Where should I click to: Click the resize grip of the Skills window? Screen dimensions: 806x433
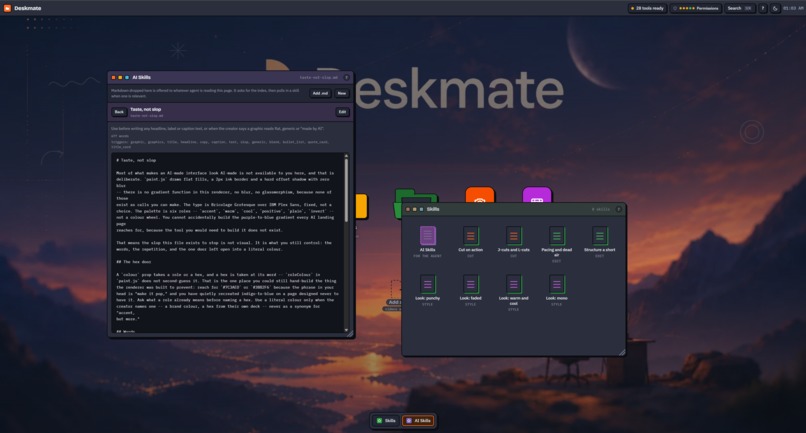(622, 352)
